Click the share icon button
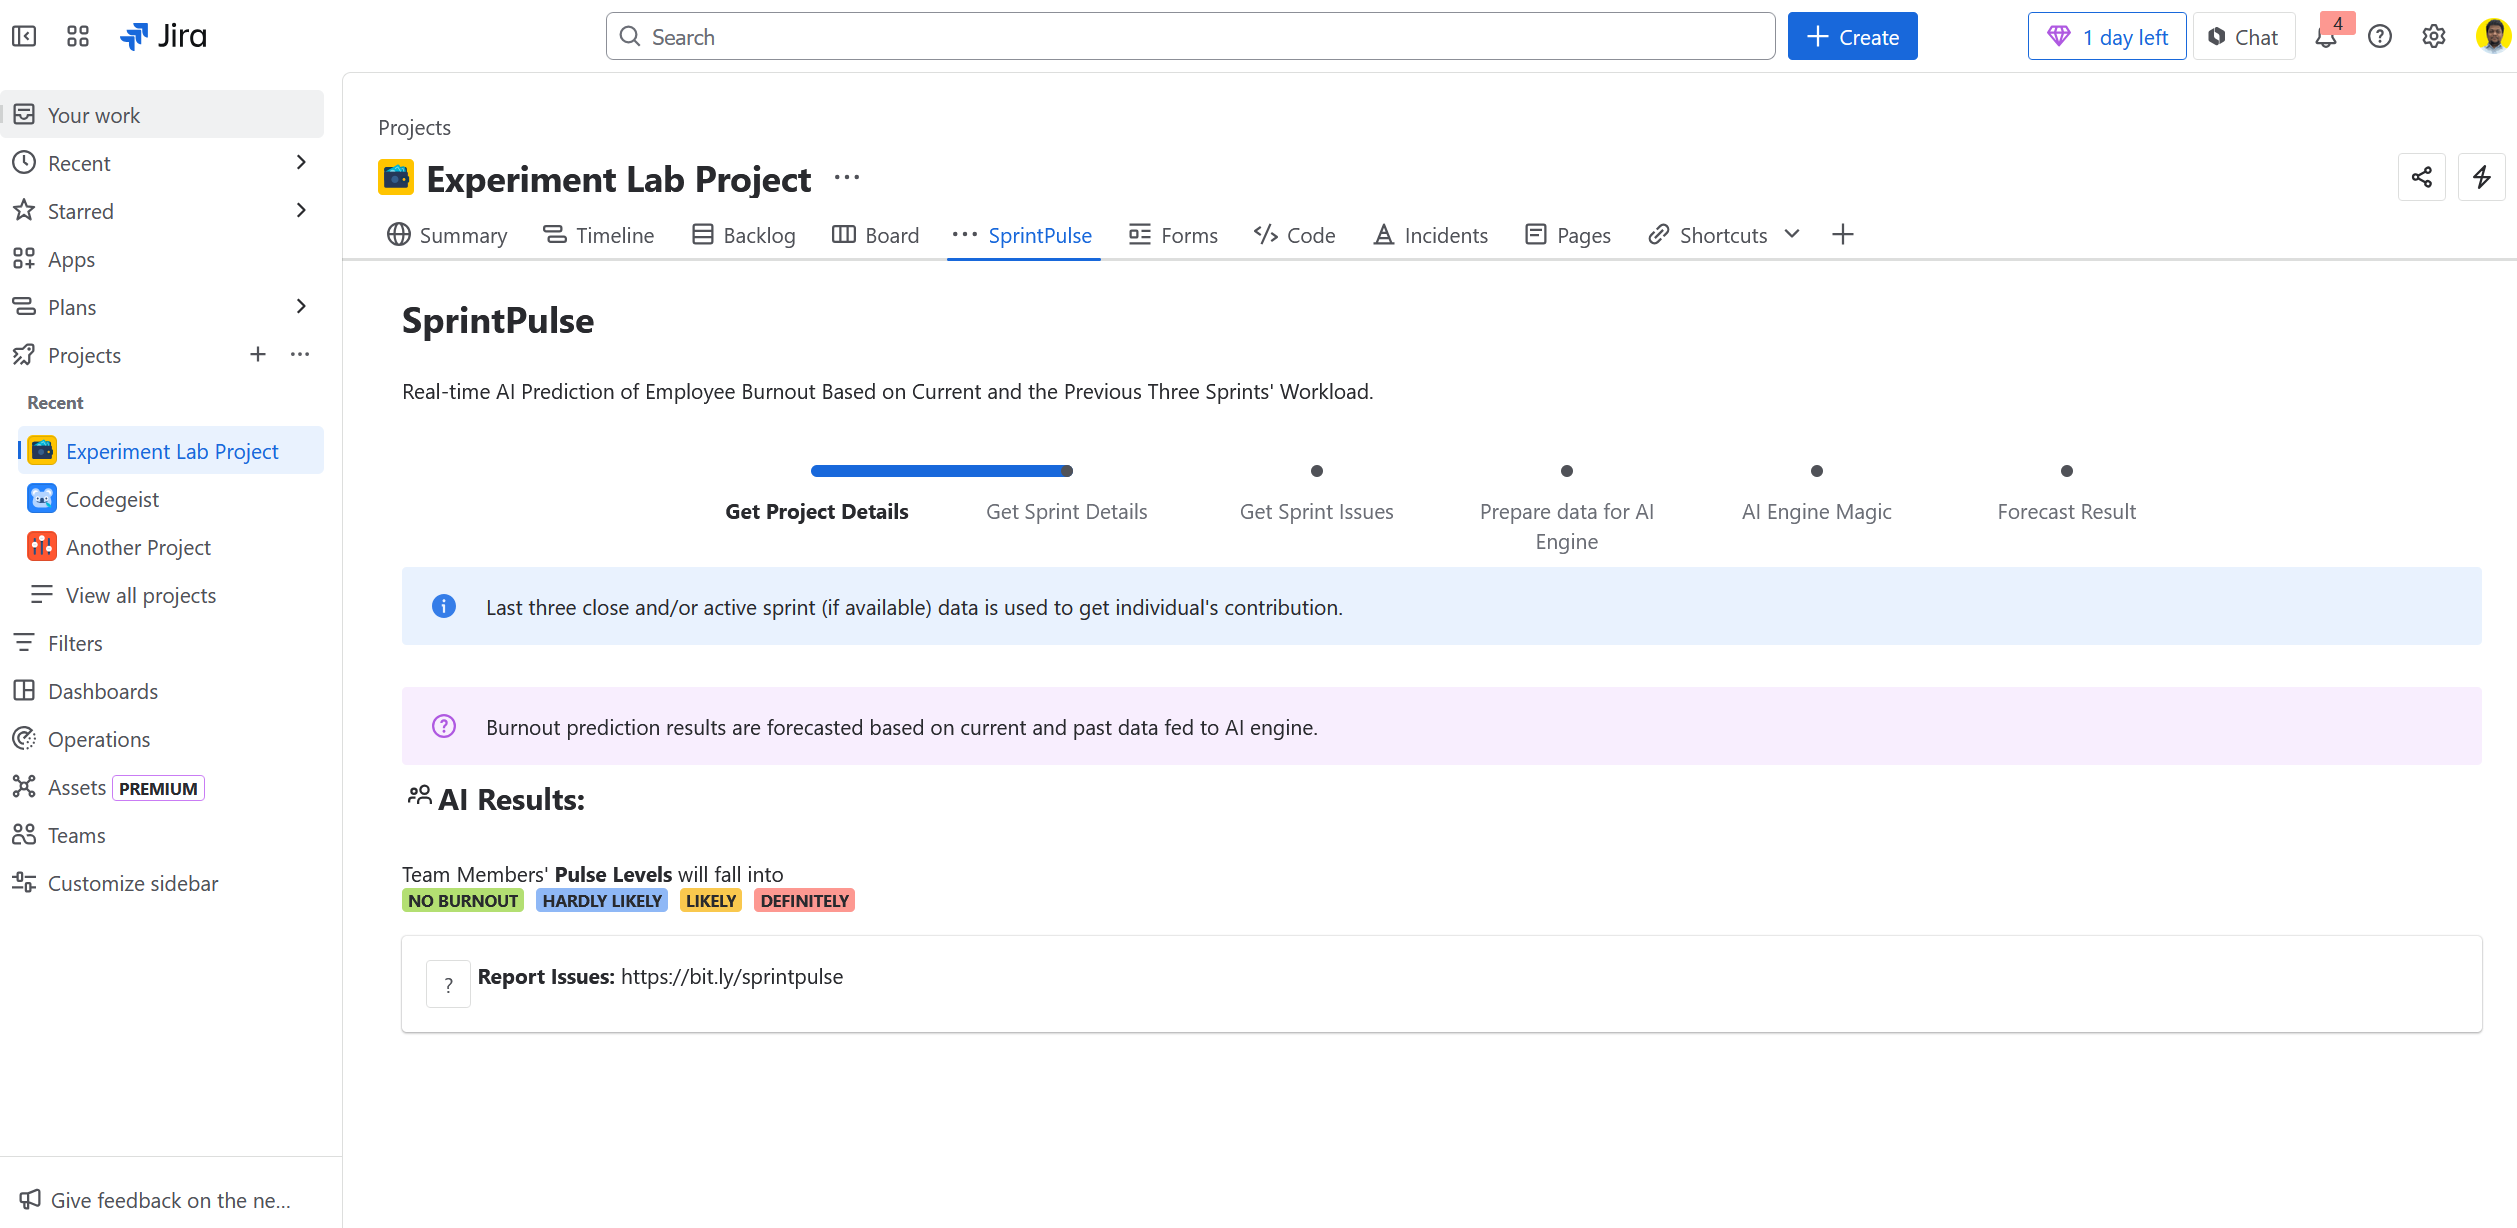This screenshot has height=1228, width=2517. click(2422, 177)
